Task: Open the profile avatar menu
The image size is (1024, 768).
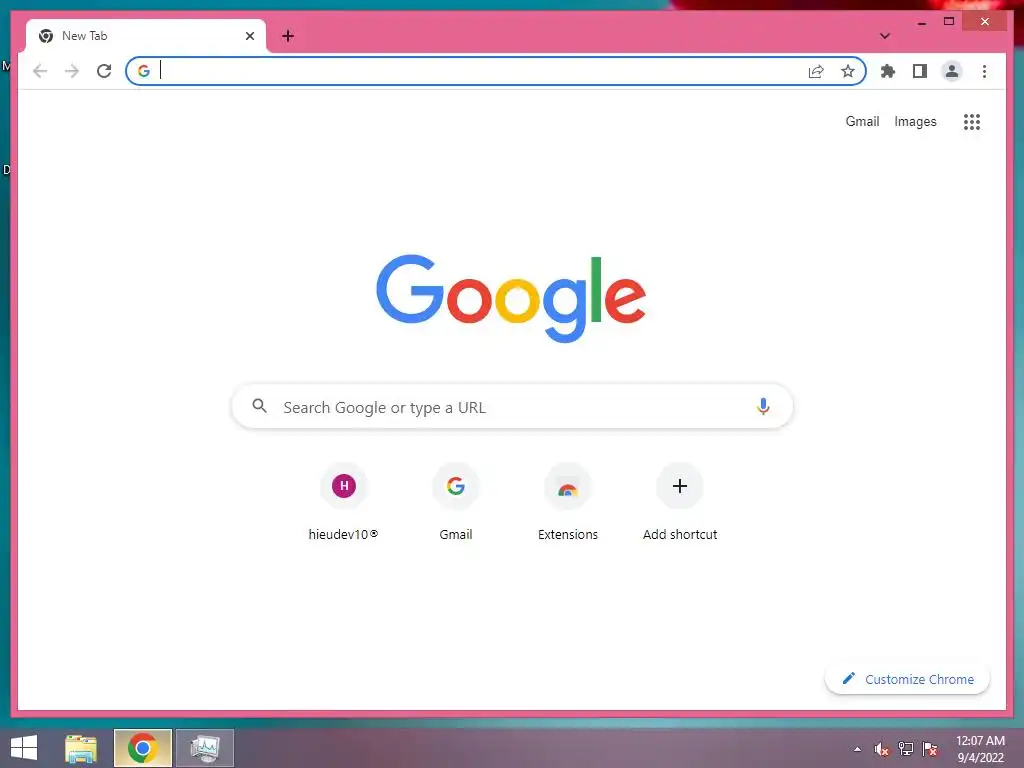Action: [952, 71]
